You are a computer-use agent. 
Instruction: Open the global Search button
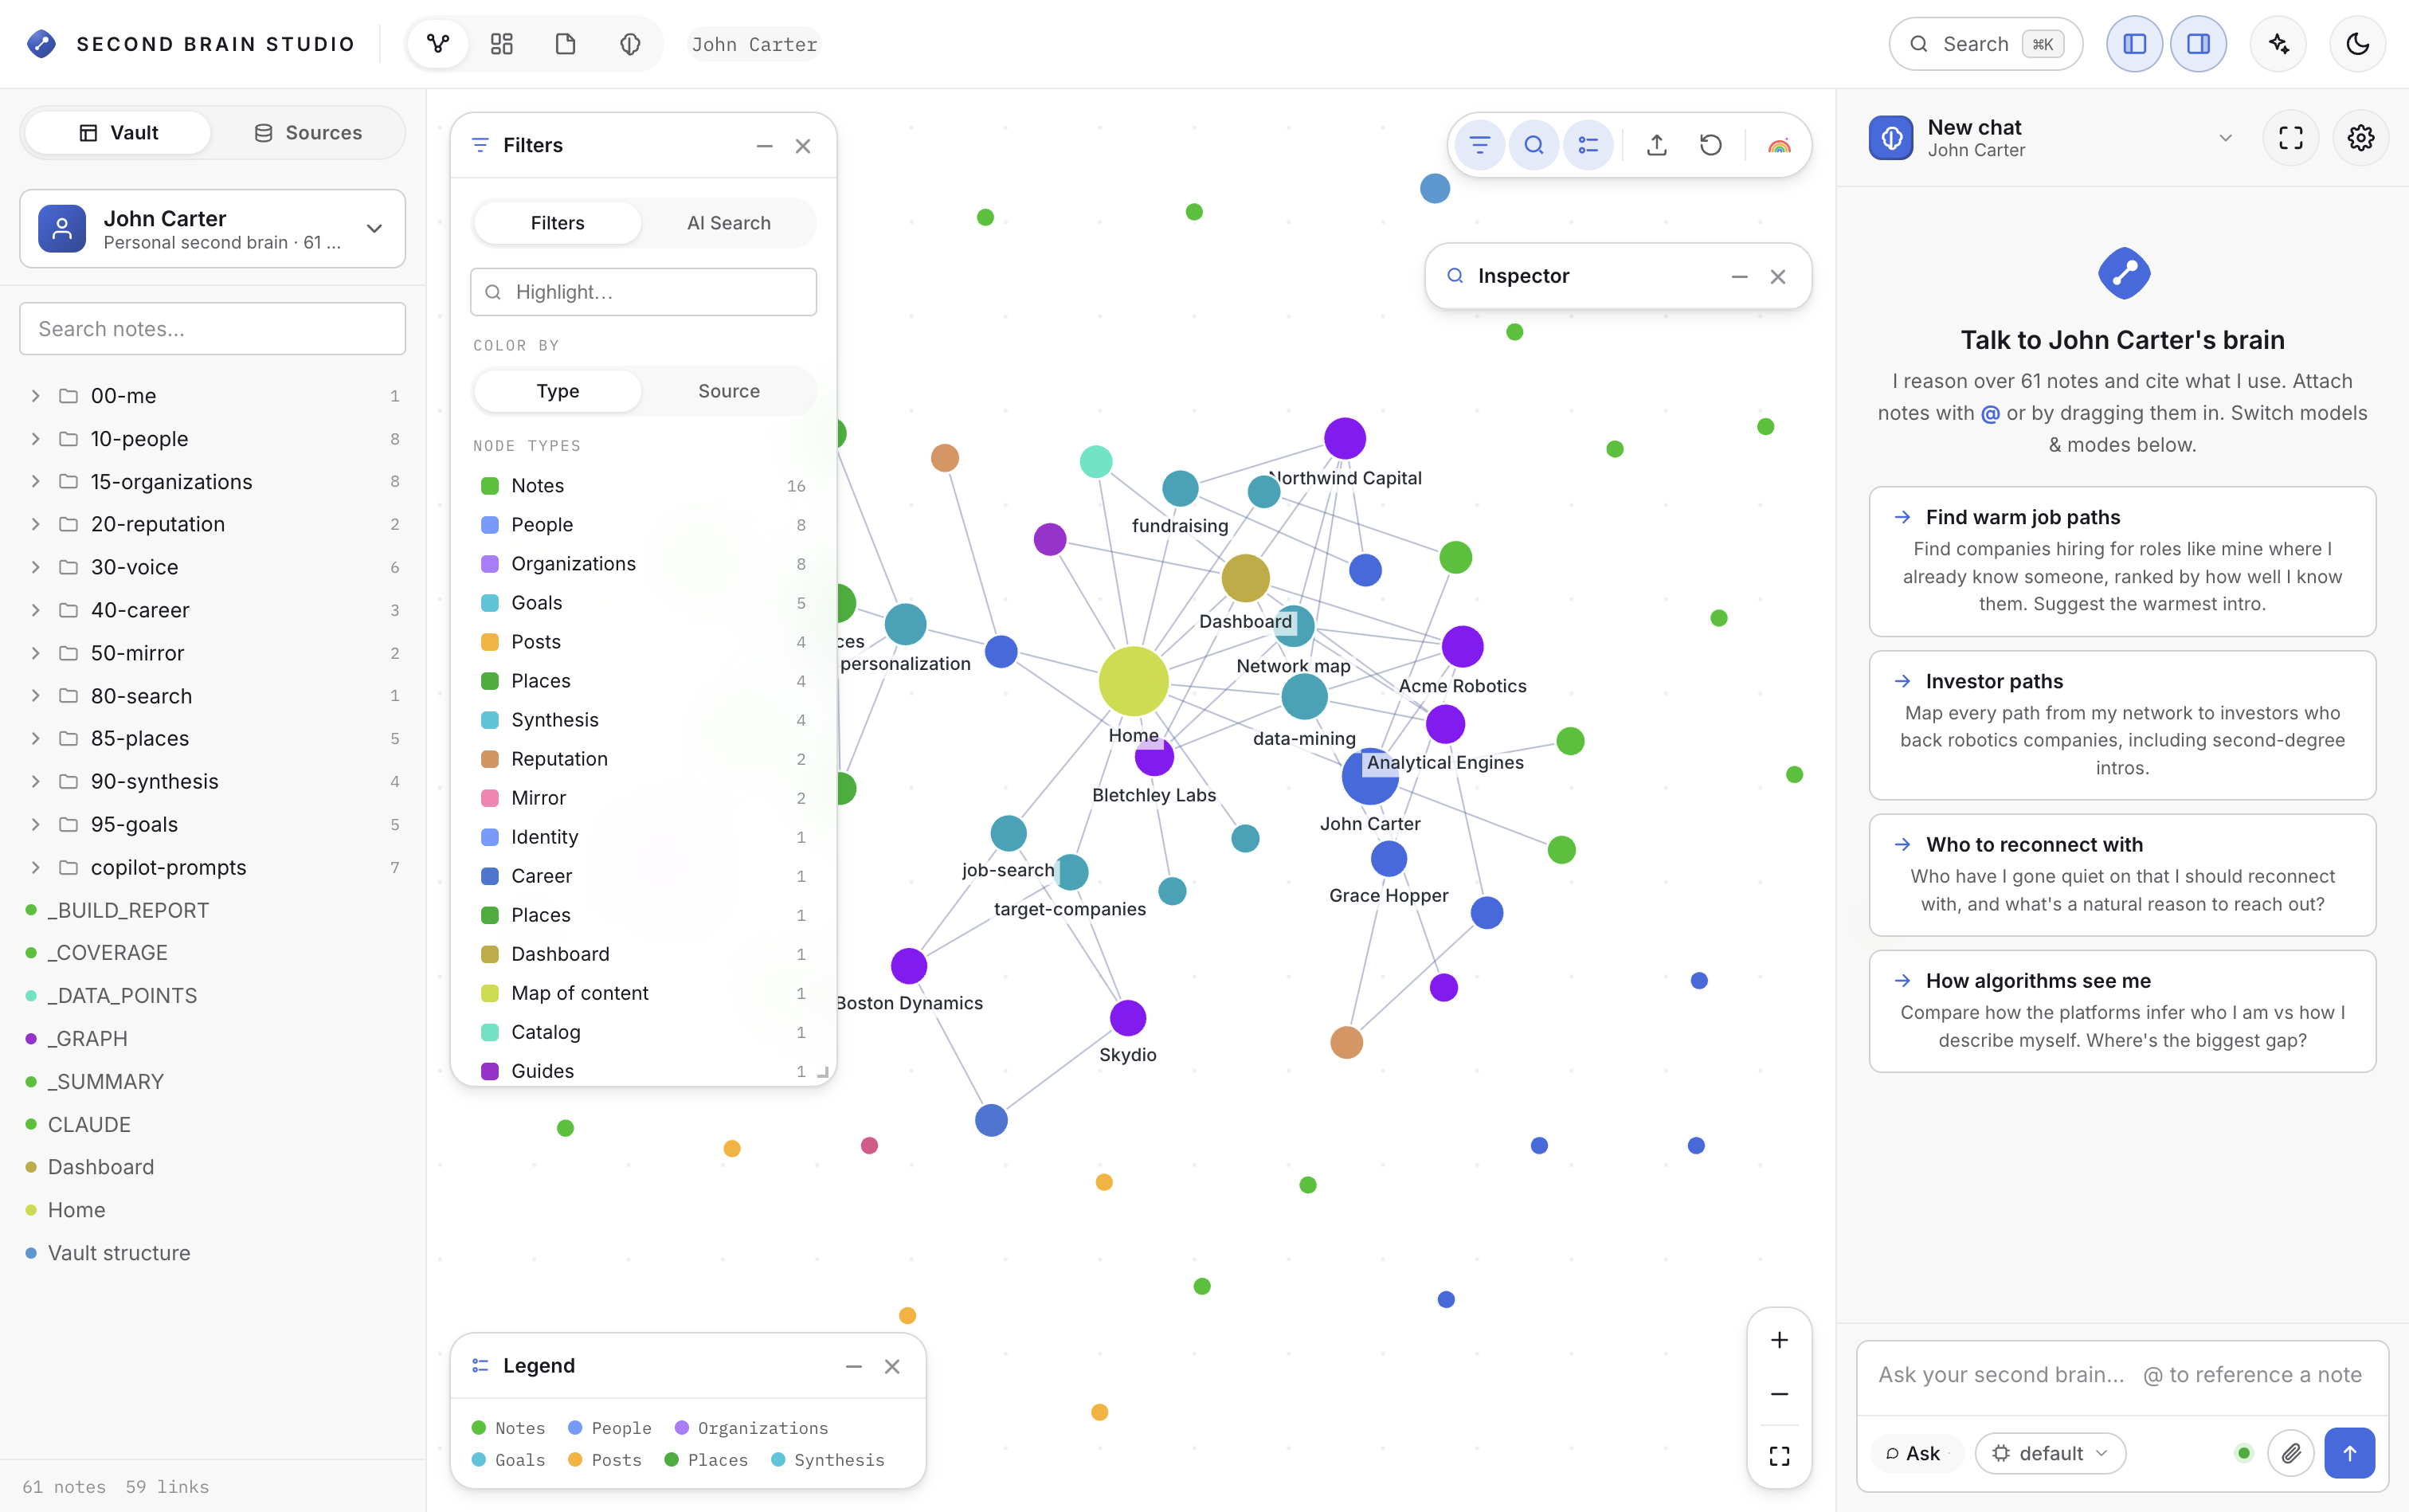(1986, 44)
